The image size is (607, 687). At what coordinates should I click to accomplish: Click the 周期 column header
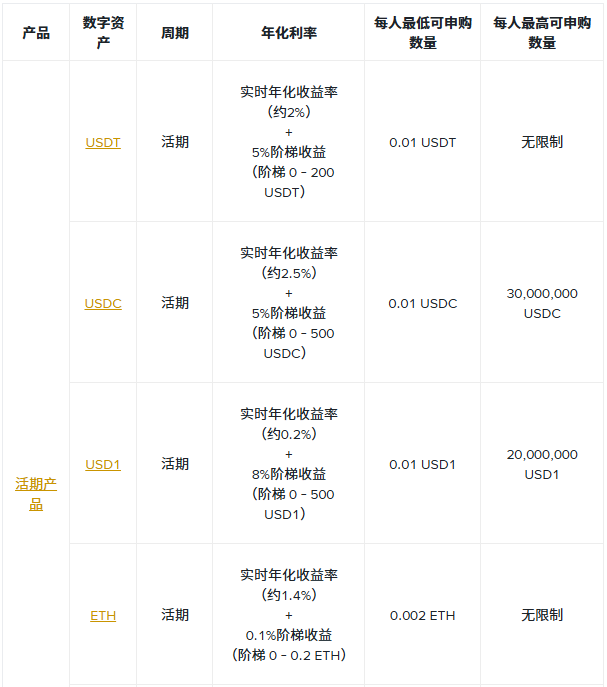tap(174, 33)
